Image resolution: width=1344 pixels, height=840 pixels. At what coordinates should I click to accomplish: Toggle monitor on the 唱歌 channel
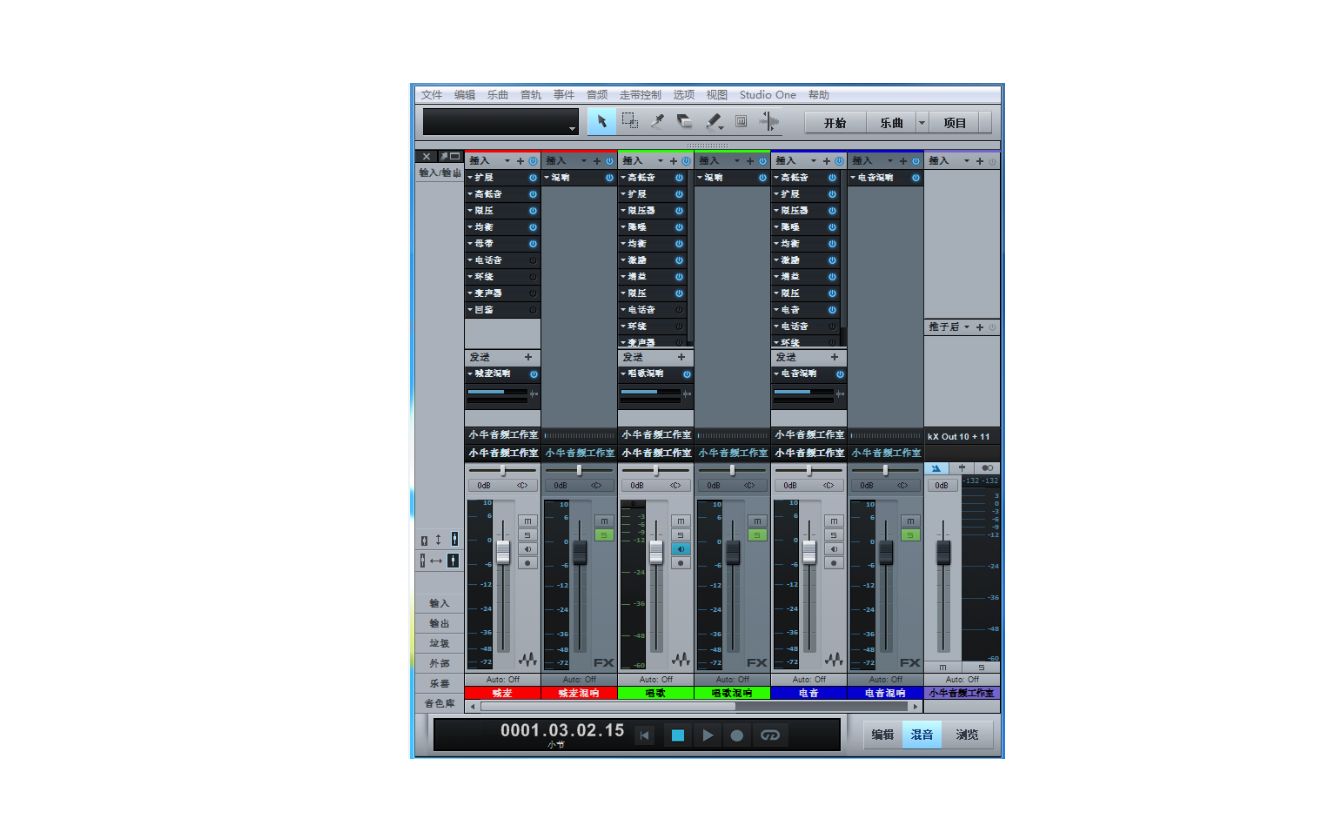(681, 549)
